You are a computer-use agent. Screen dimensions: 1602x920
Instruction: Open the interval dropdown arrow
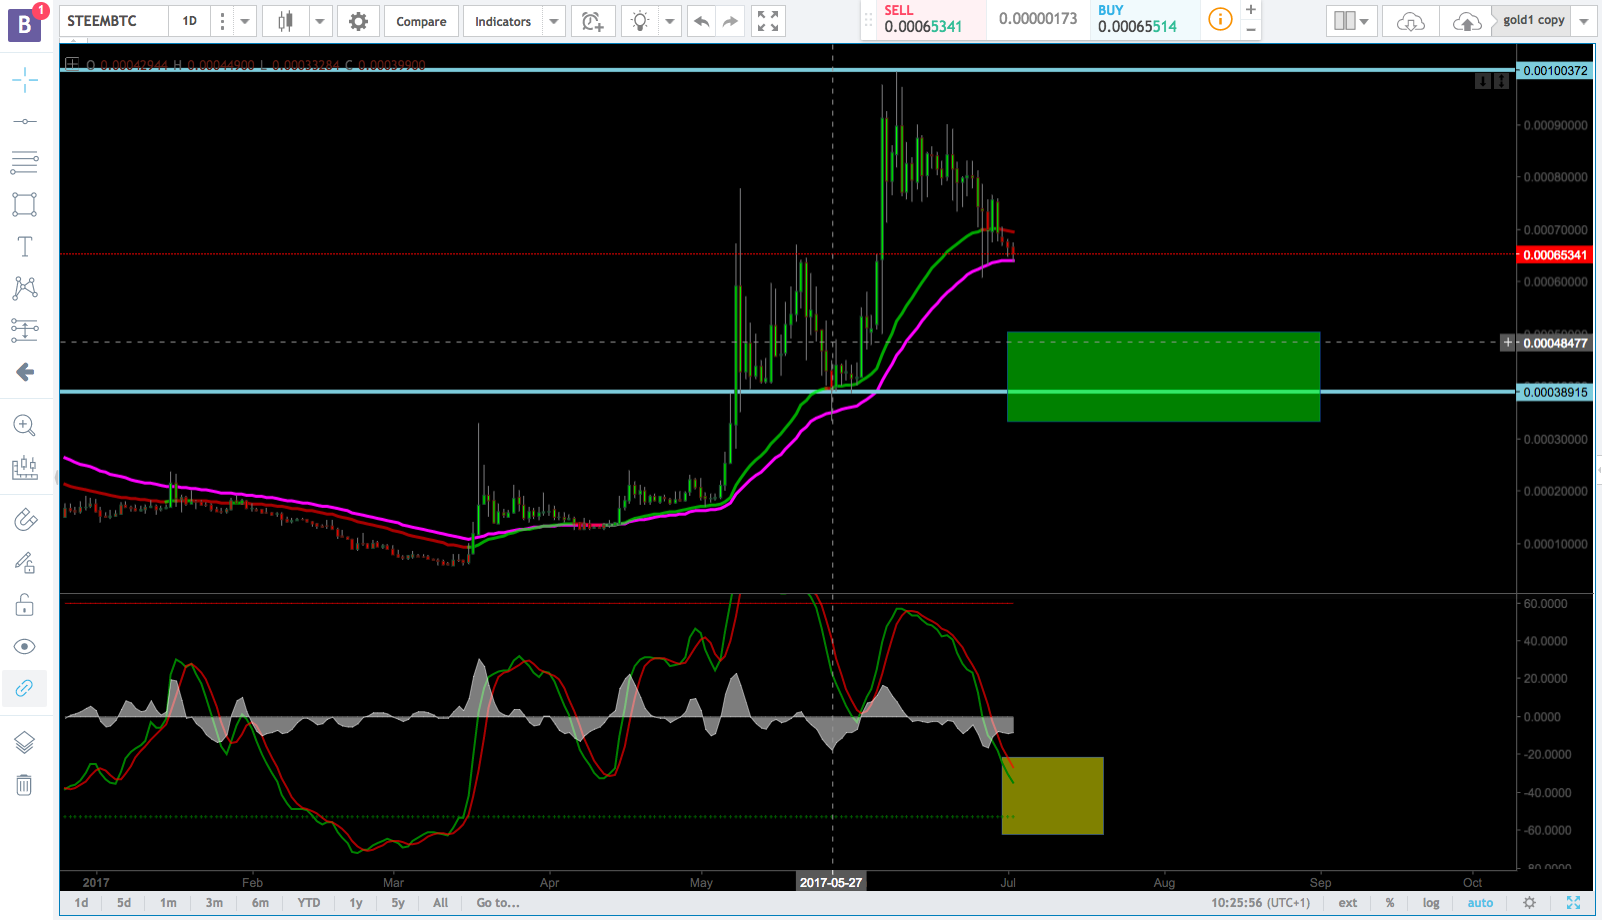coord(244,21)
